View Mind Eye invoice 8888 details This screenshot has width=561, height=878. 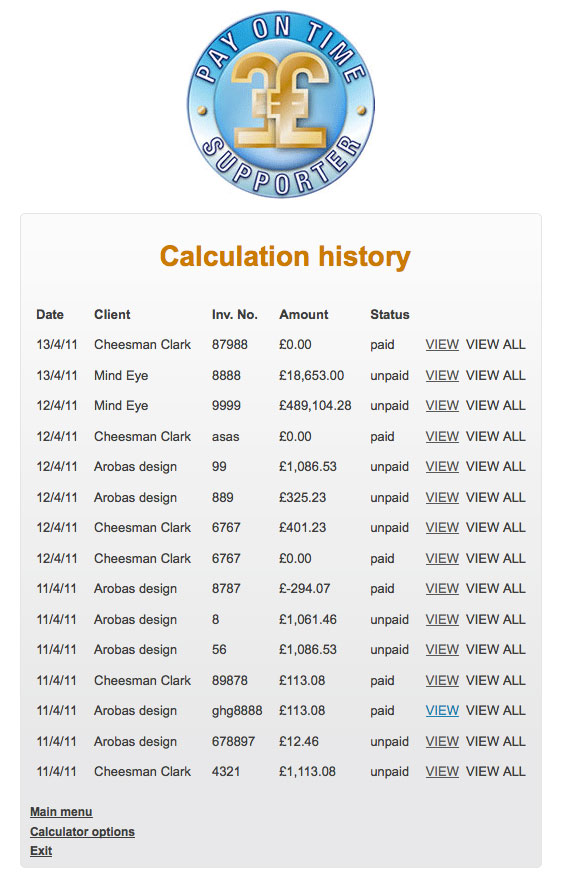click(442, 375)
